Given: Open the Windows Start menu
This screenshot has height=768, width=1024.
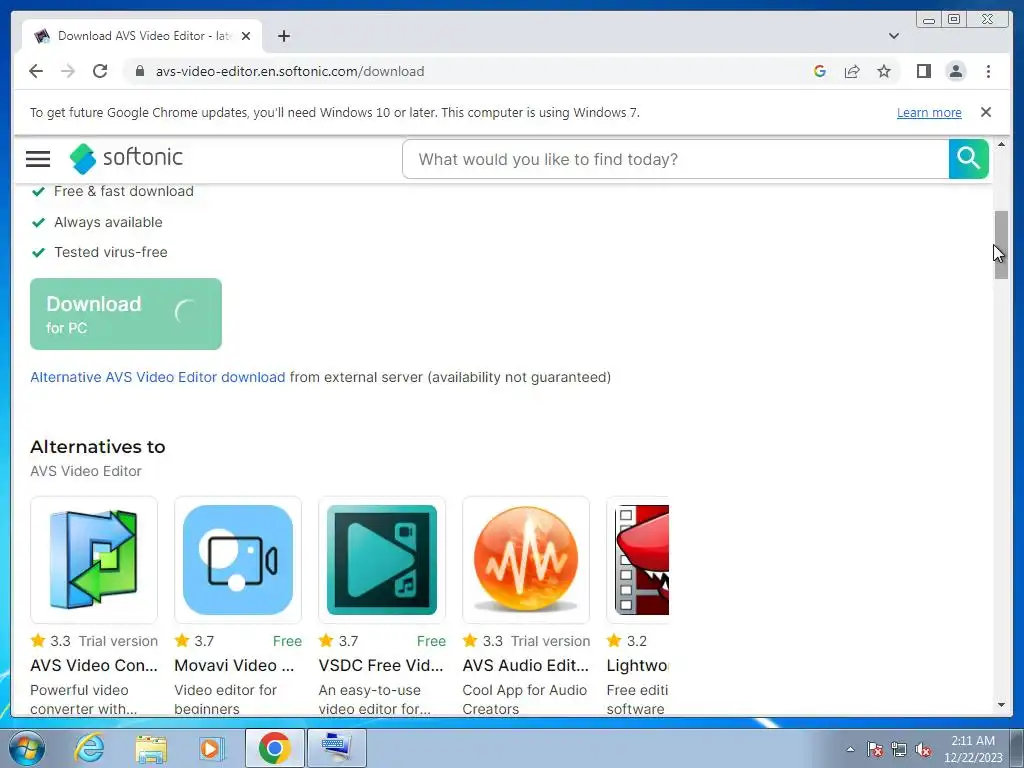Looking at the screenshot, I should coord(27,748).
